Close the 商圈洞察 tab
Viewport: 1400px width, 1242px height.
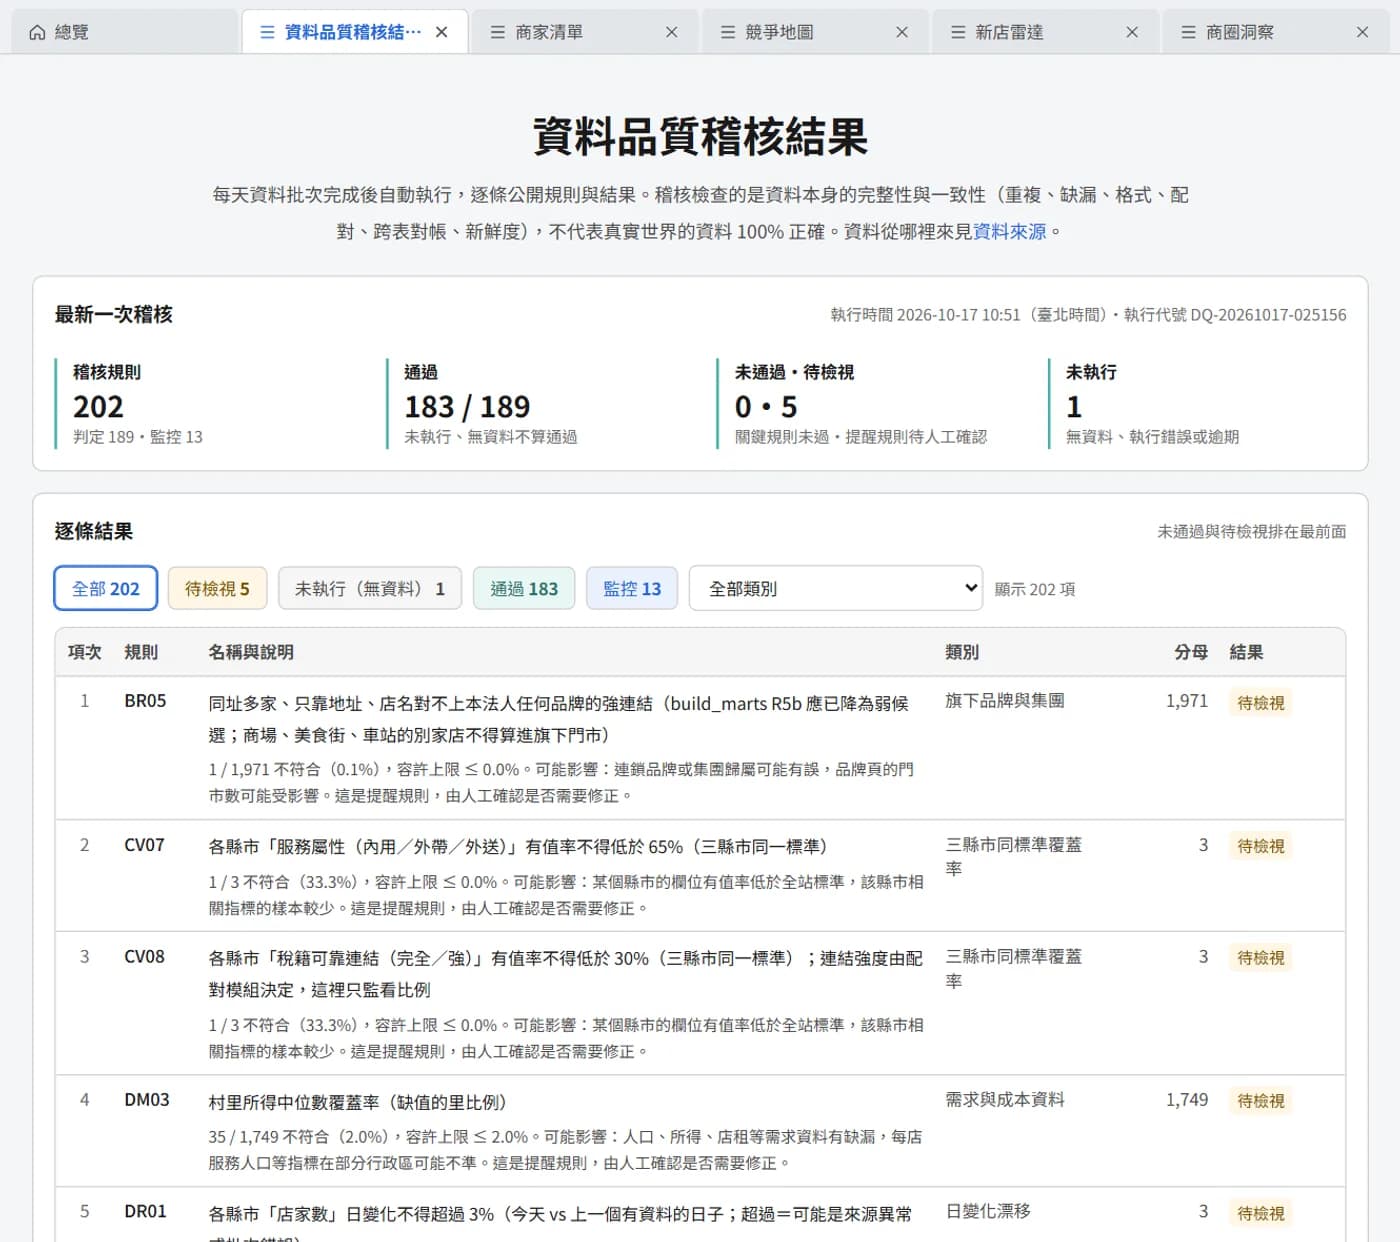(1362, 32)
